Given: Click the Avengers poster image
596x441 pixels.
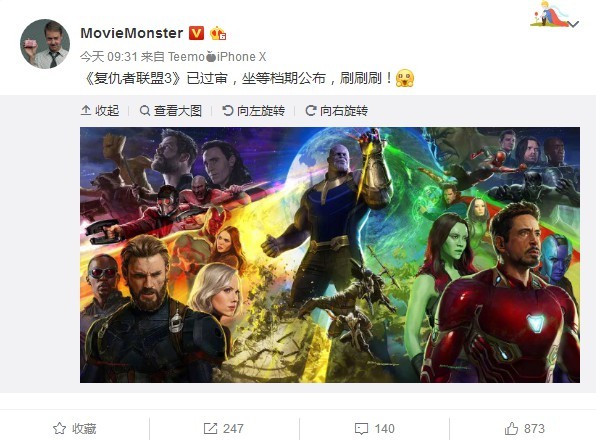Looking at the screenshot, I should coord(330,255).
